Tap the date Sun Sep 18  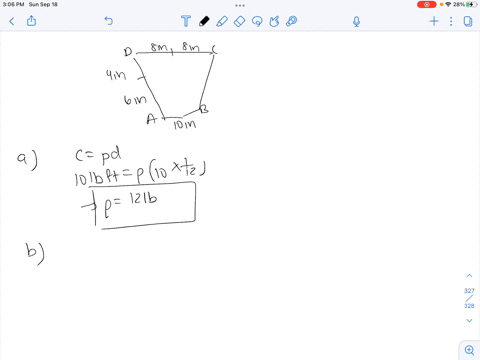point(43,4)
